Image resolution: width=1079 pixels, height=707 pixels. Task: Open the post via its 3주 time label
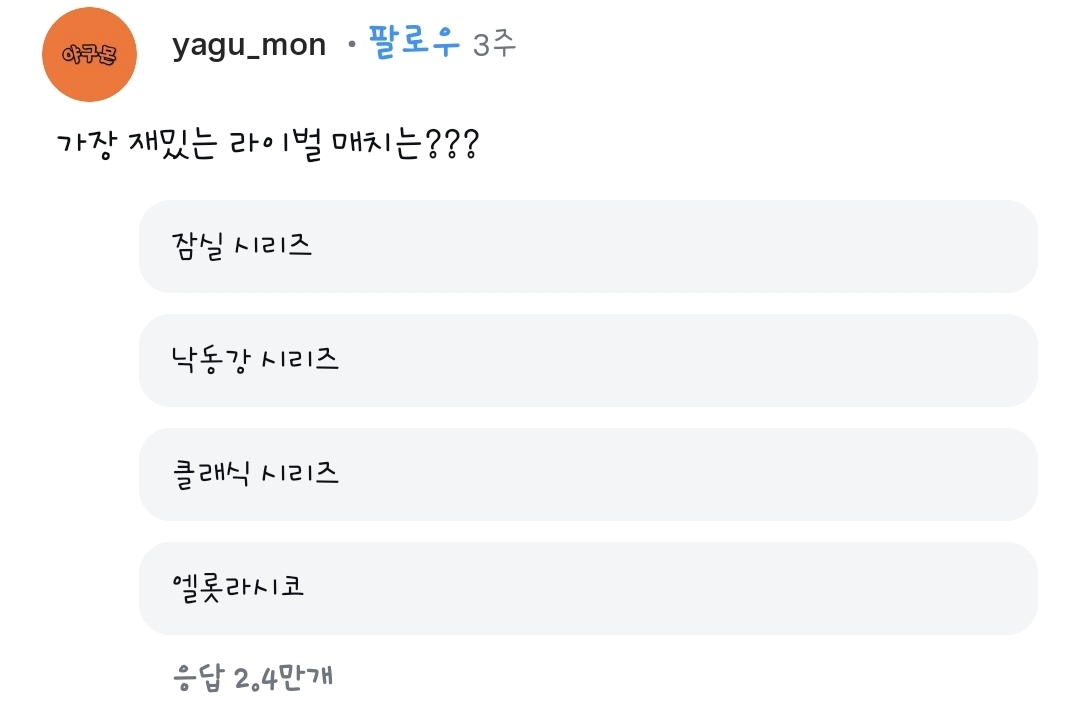point(494,45)
